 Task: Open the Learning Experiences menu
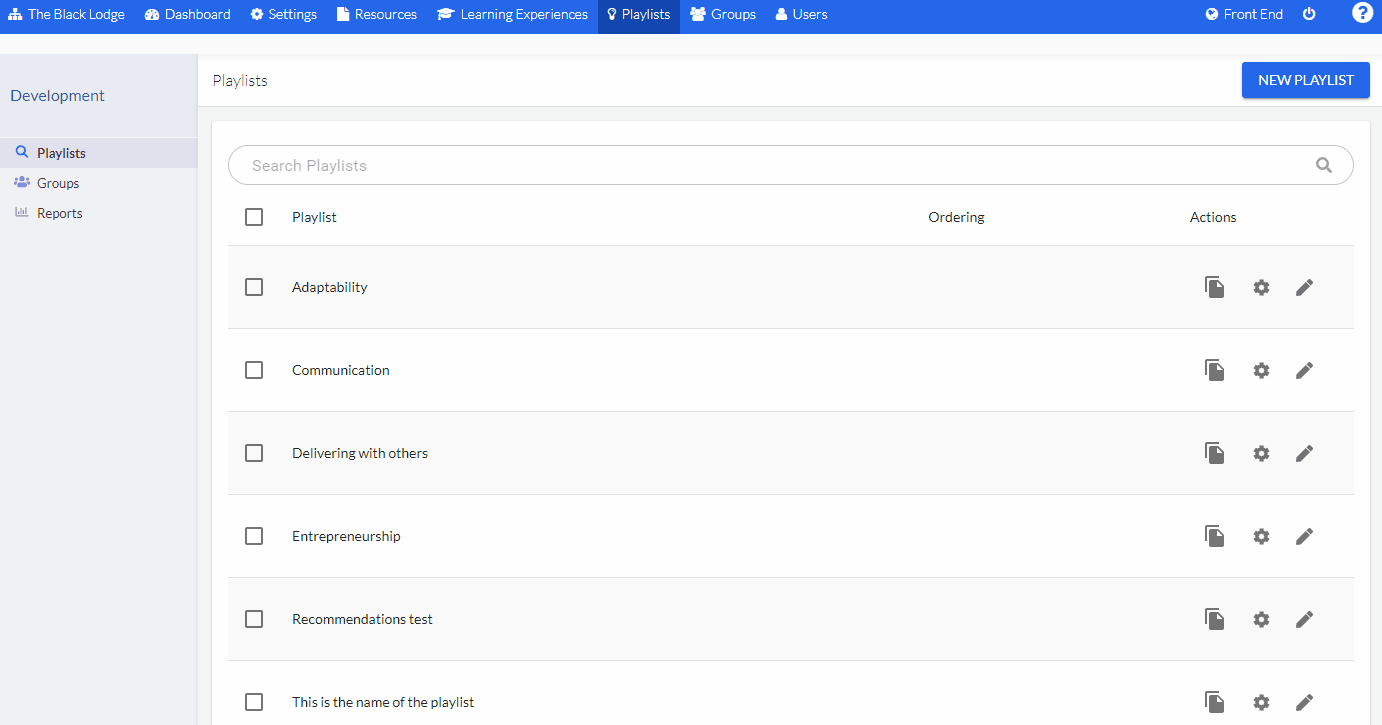[x=512, y=14]
